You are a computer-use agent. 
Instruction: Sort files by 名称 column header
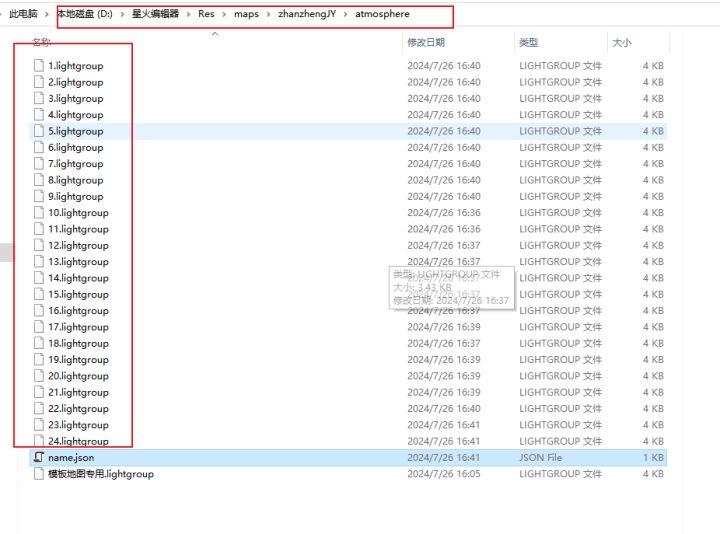(41, 42)
